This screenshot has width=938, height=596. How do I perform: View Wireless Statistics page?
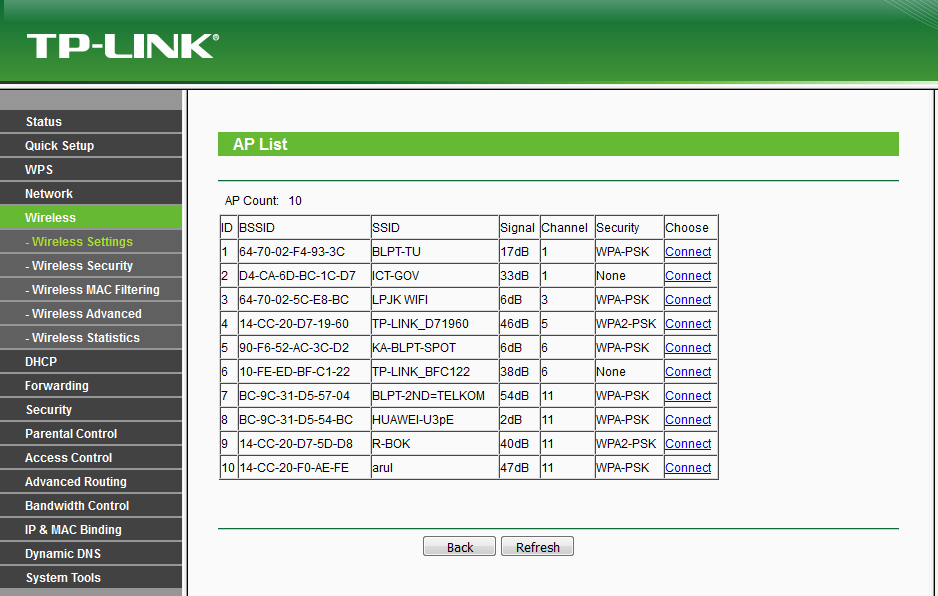(x=91, y=337)
